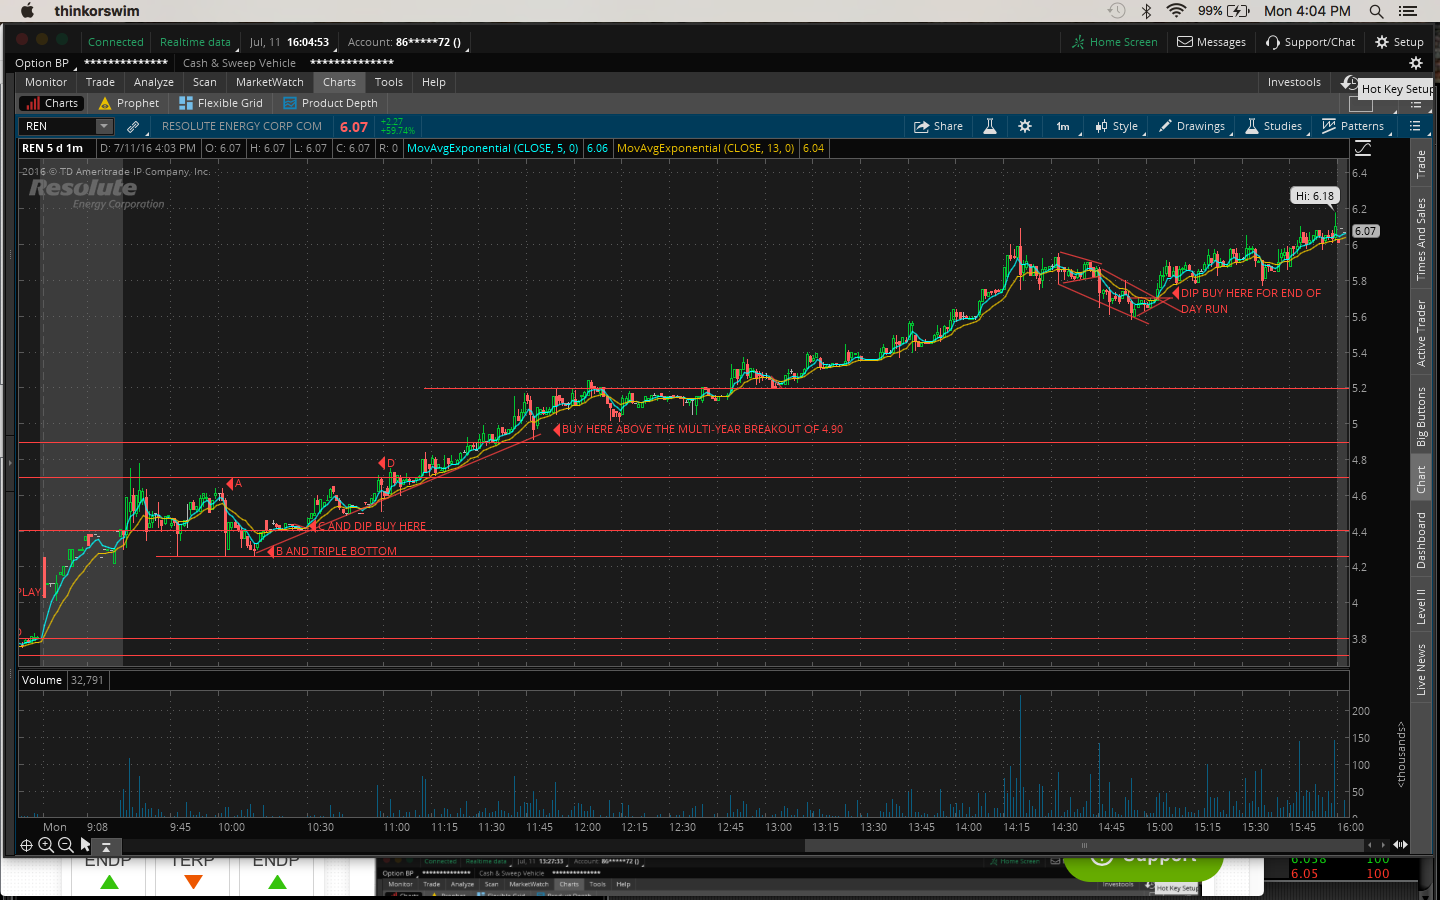Open the Times And Sales sidebar tab
Image resolution: width=1440 pixels, height=900 pixels.
(1421, 239)
